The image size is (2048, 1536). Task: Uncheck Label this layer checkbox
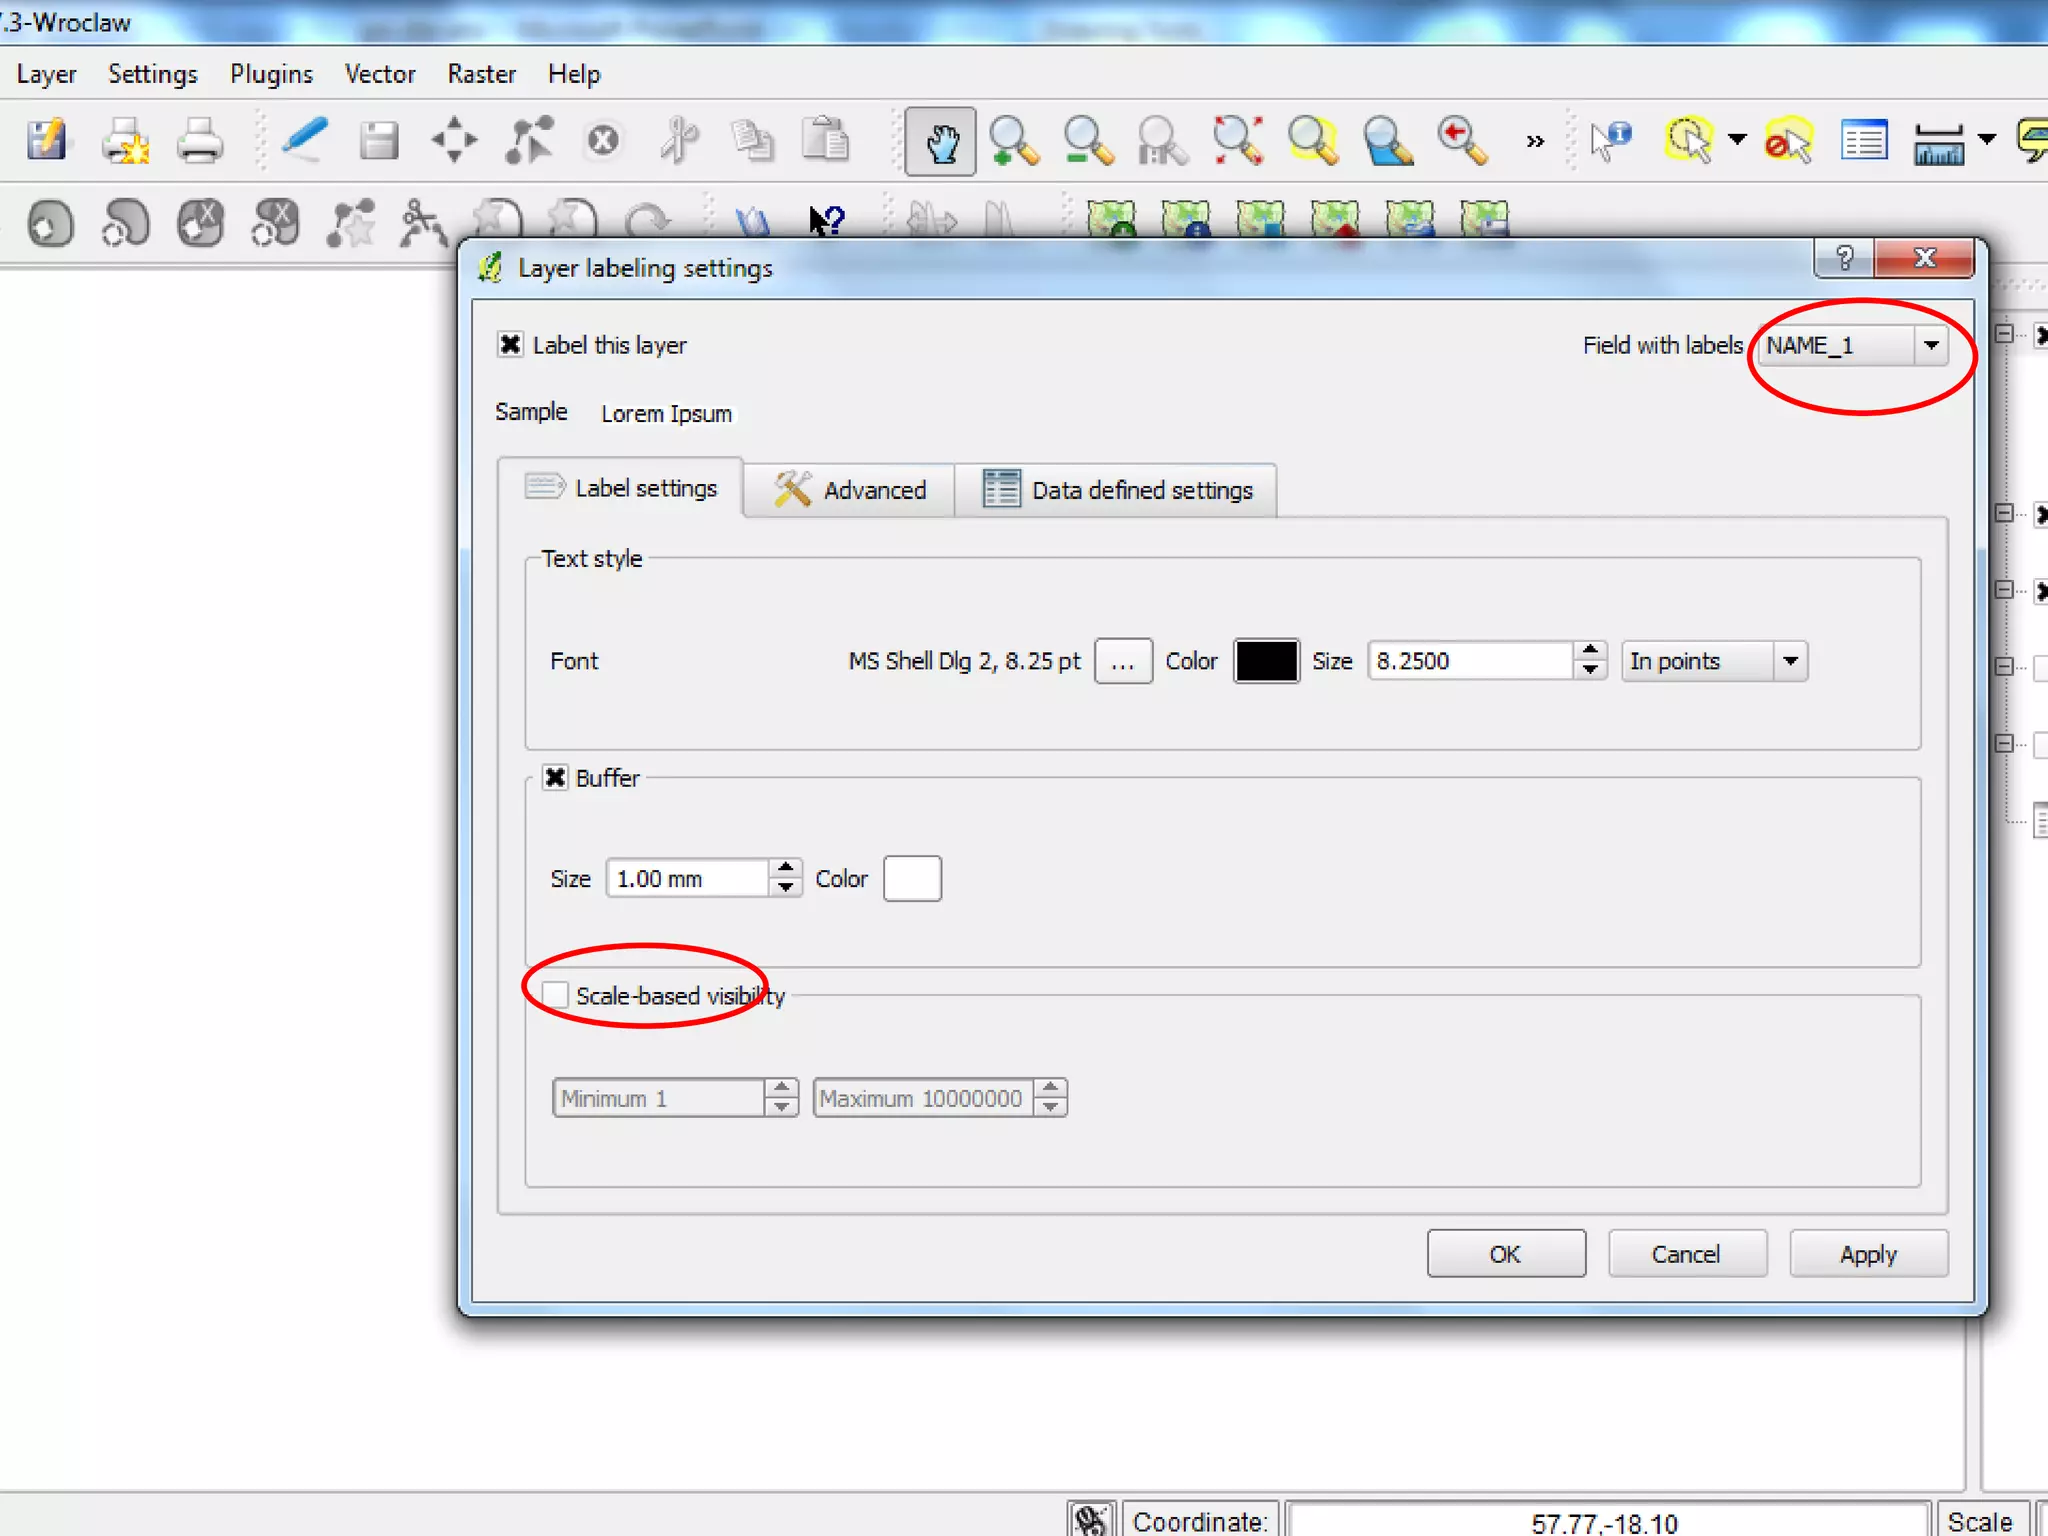pos(510,345)
